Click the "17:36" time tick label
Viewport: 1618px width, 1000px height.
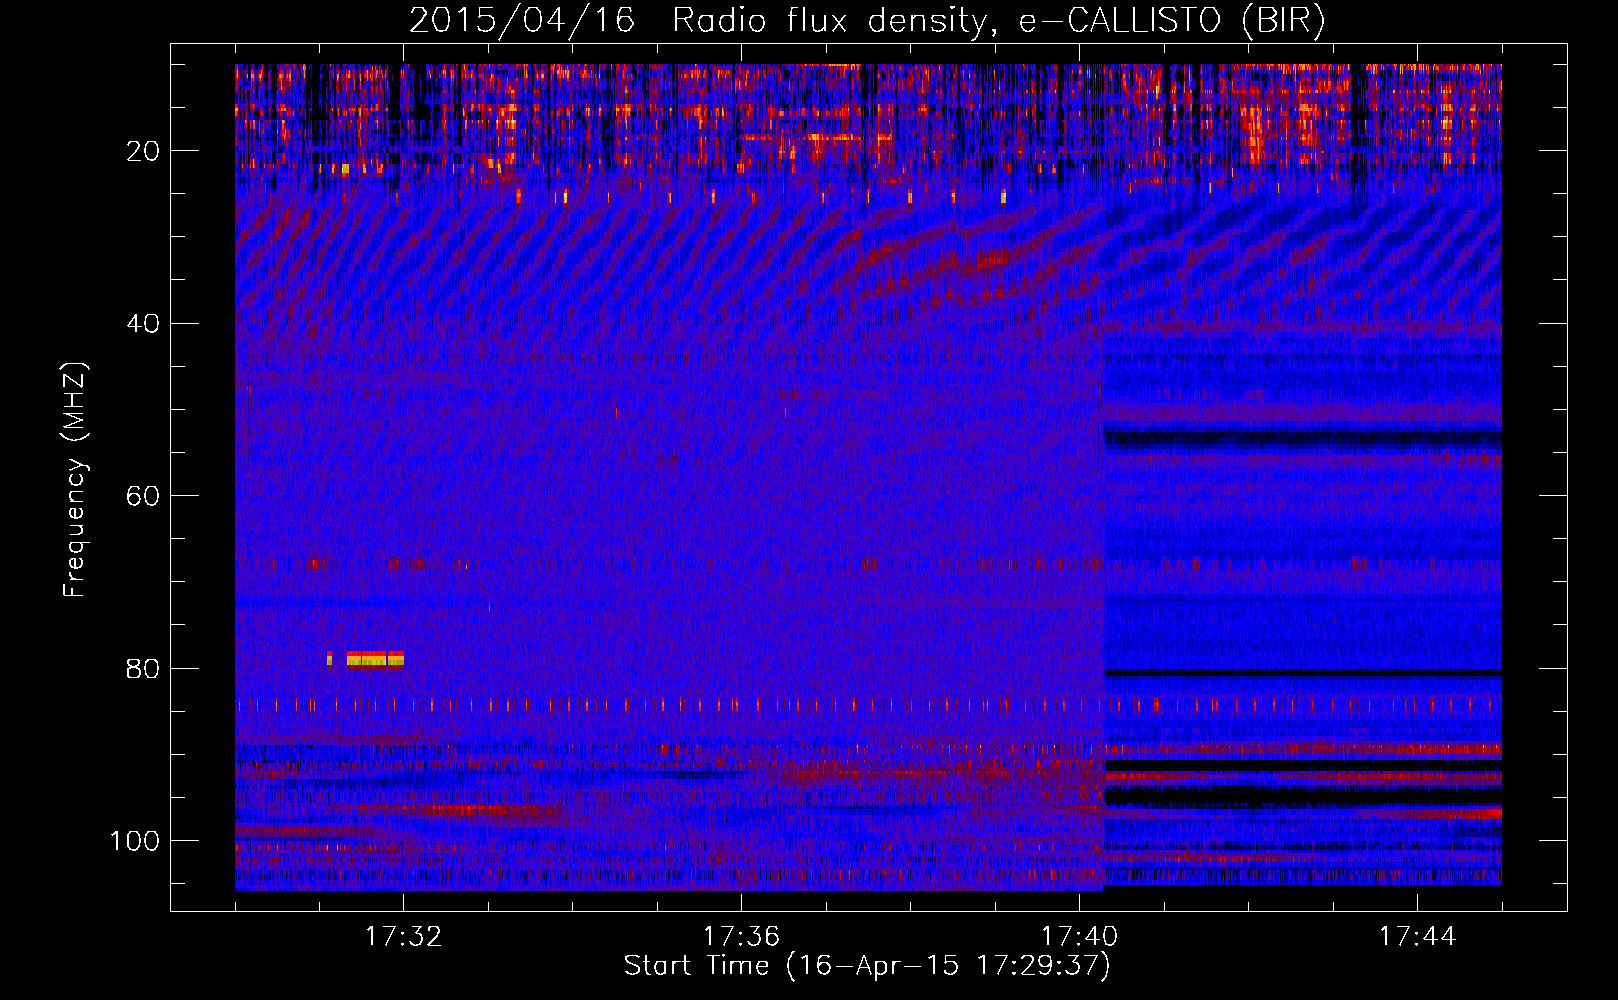click(x=741, y=937)
